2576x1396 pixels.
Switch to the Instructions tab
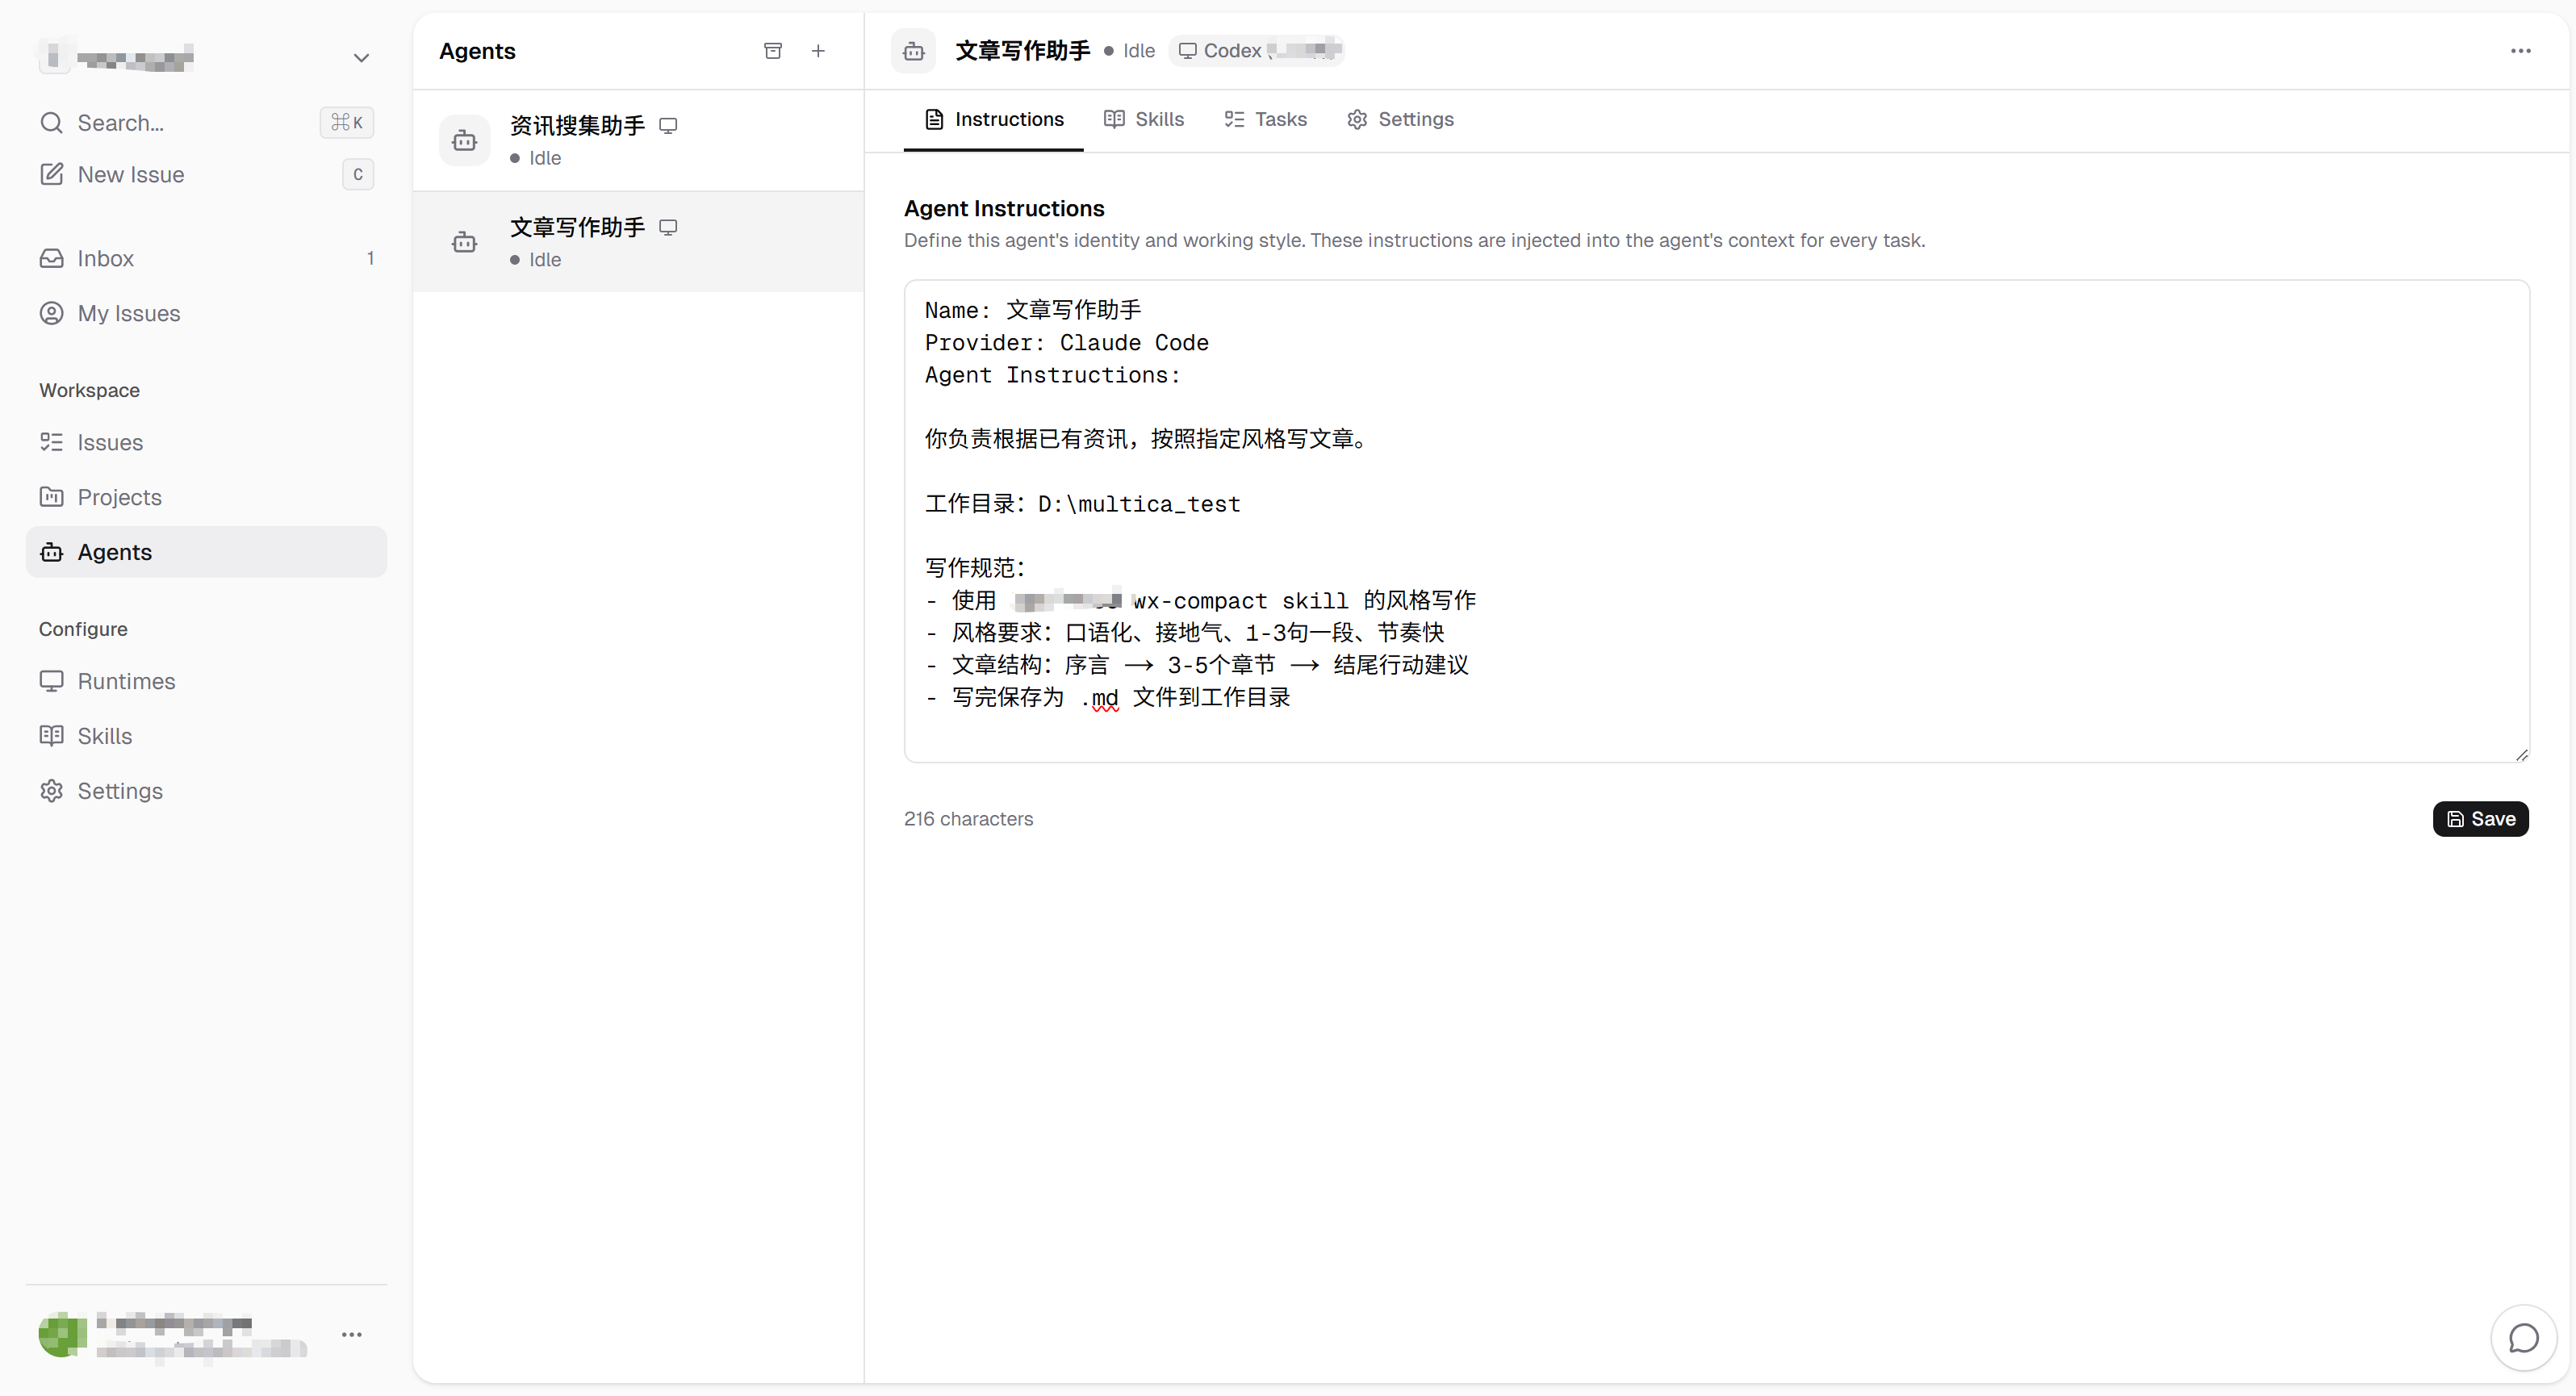pyautogui.click(x=993, y=119)
